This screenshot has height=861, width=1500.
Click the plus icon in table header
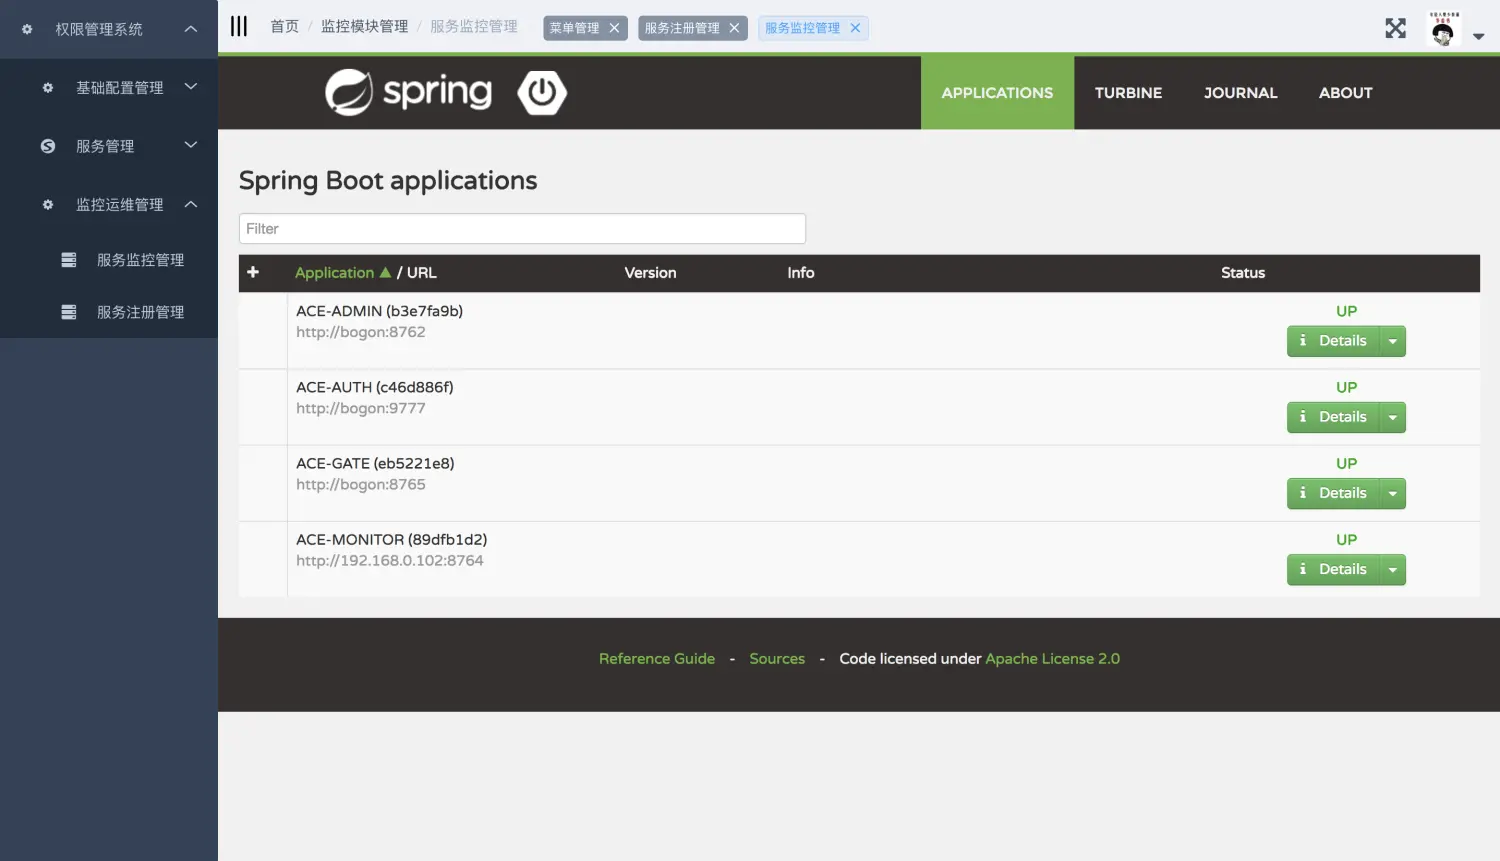[253, 272]
